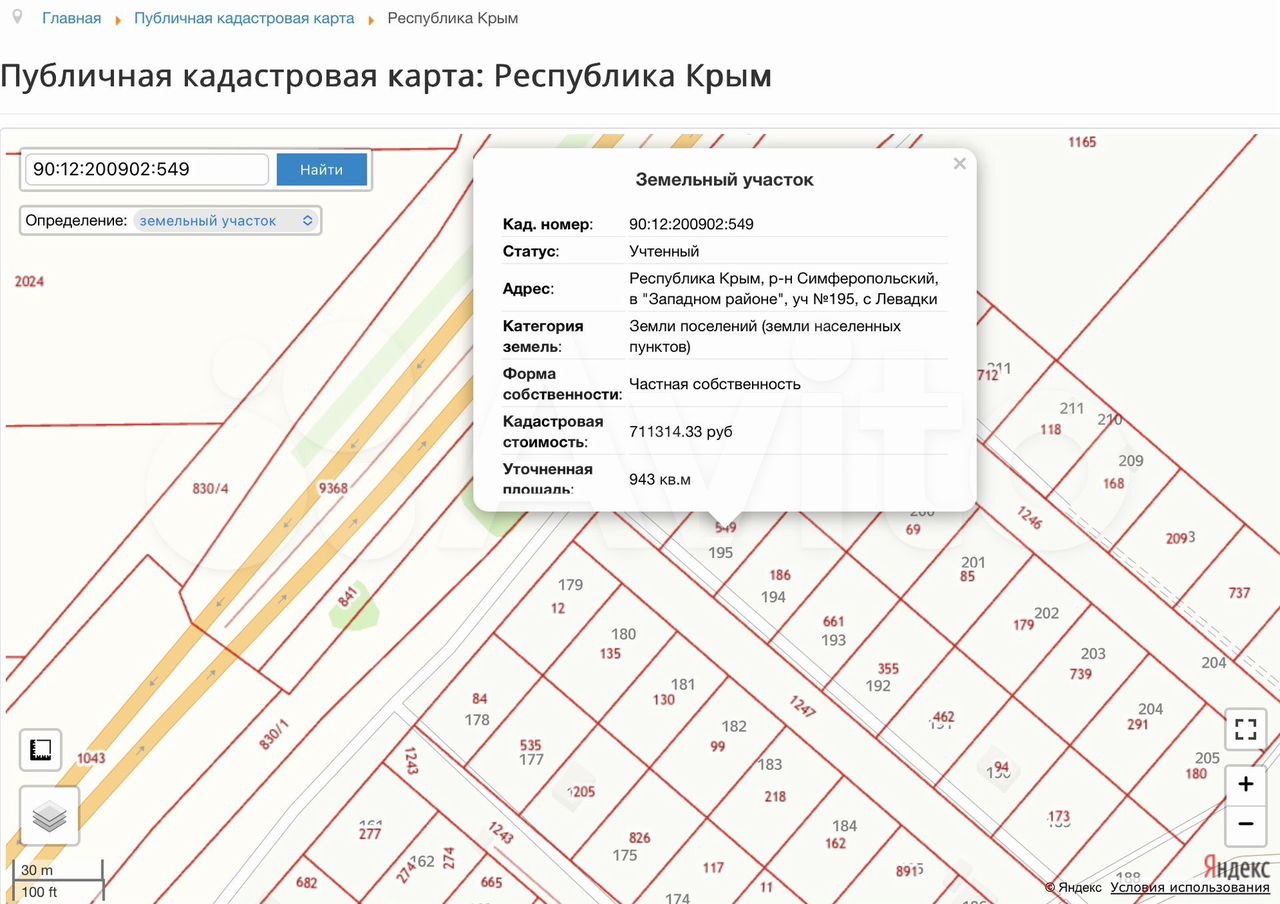Image resolution: width=1280 pixels, height=904 pixels.
Task: Click parcel 661 on the map
Action: click(x=834, y=622)
